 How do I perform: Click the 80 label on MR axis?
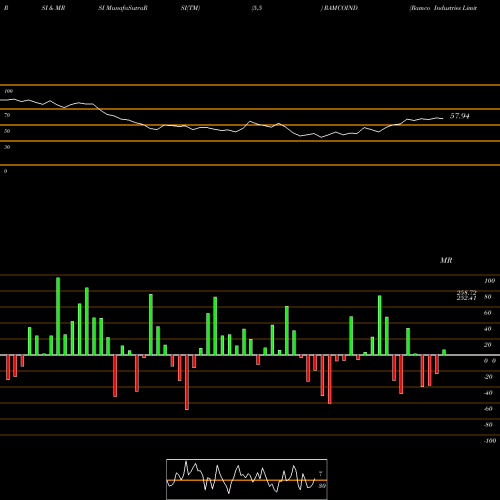(x=488, y=297)
